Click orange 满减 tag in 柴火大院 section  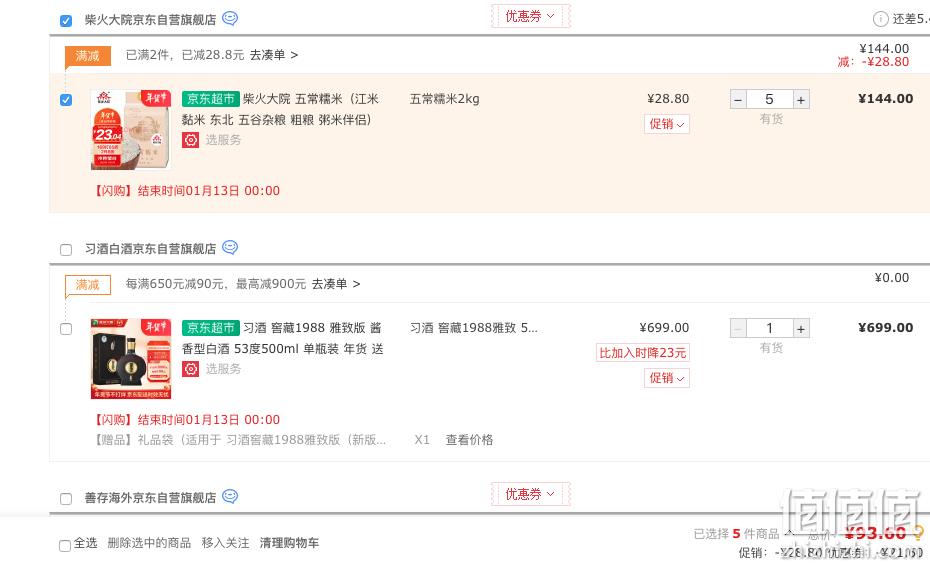87,56
